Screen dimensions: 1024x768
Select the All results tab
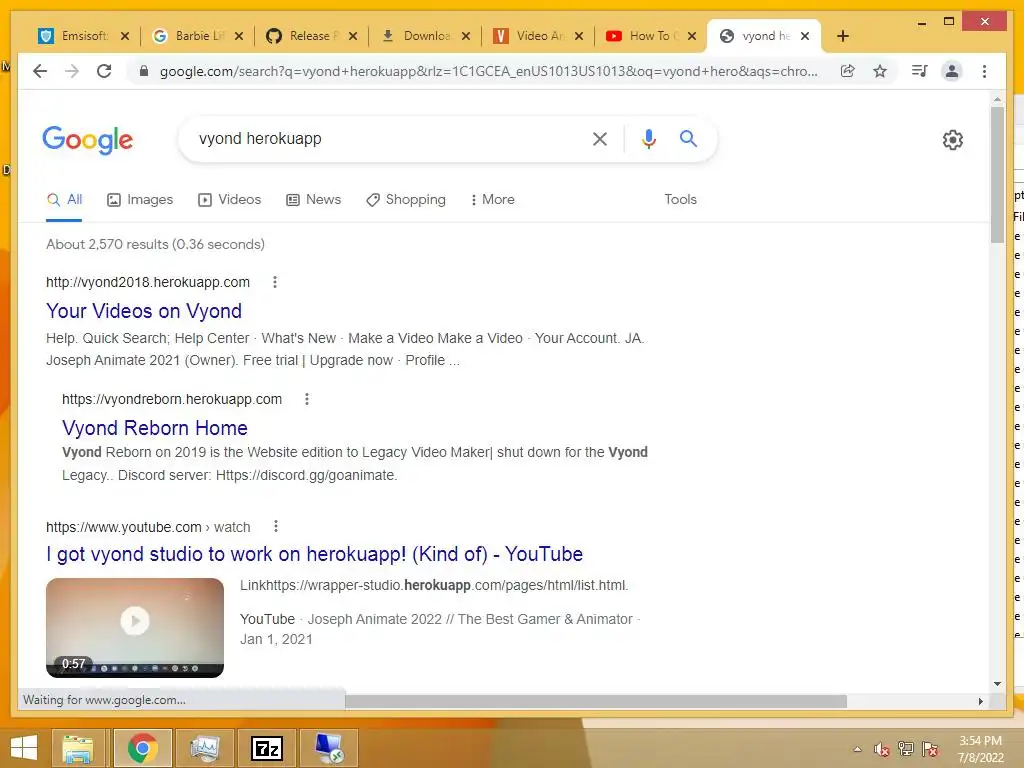[64, 199]
